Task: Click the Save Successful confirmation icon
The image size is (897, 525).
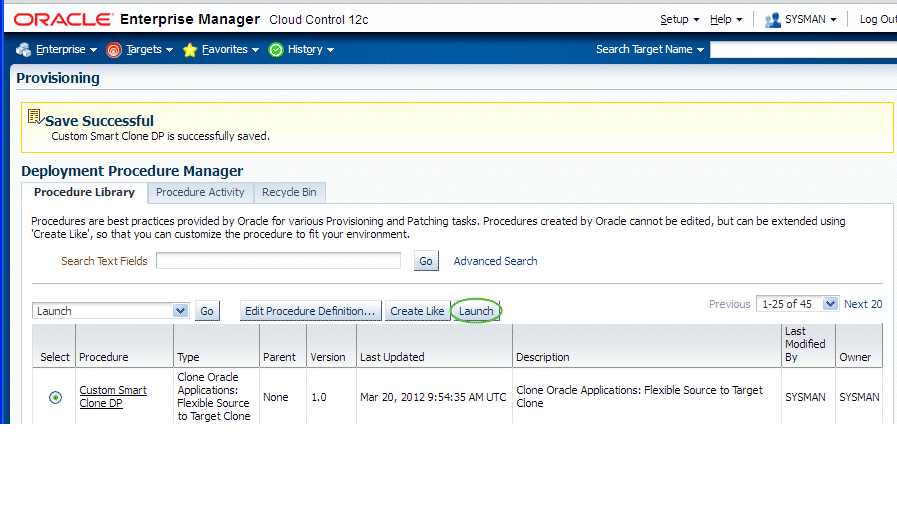Action: tap(35, 117)
